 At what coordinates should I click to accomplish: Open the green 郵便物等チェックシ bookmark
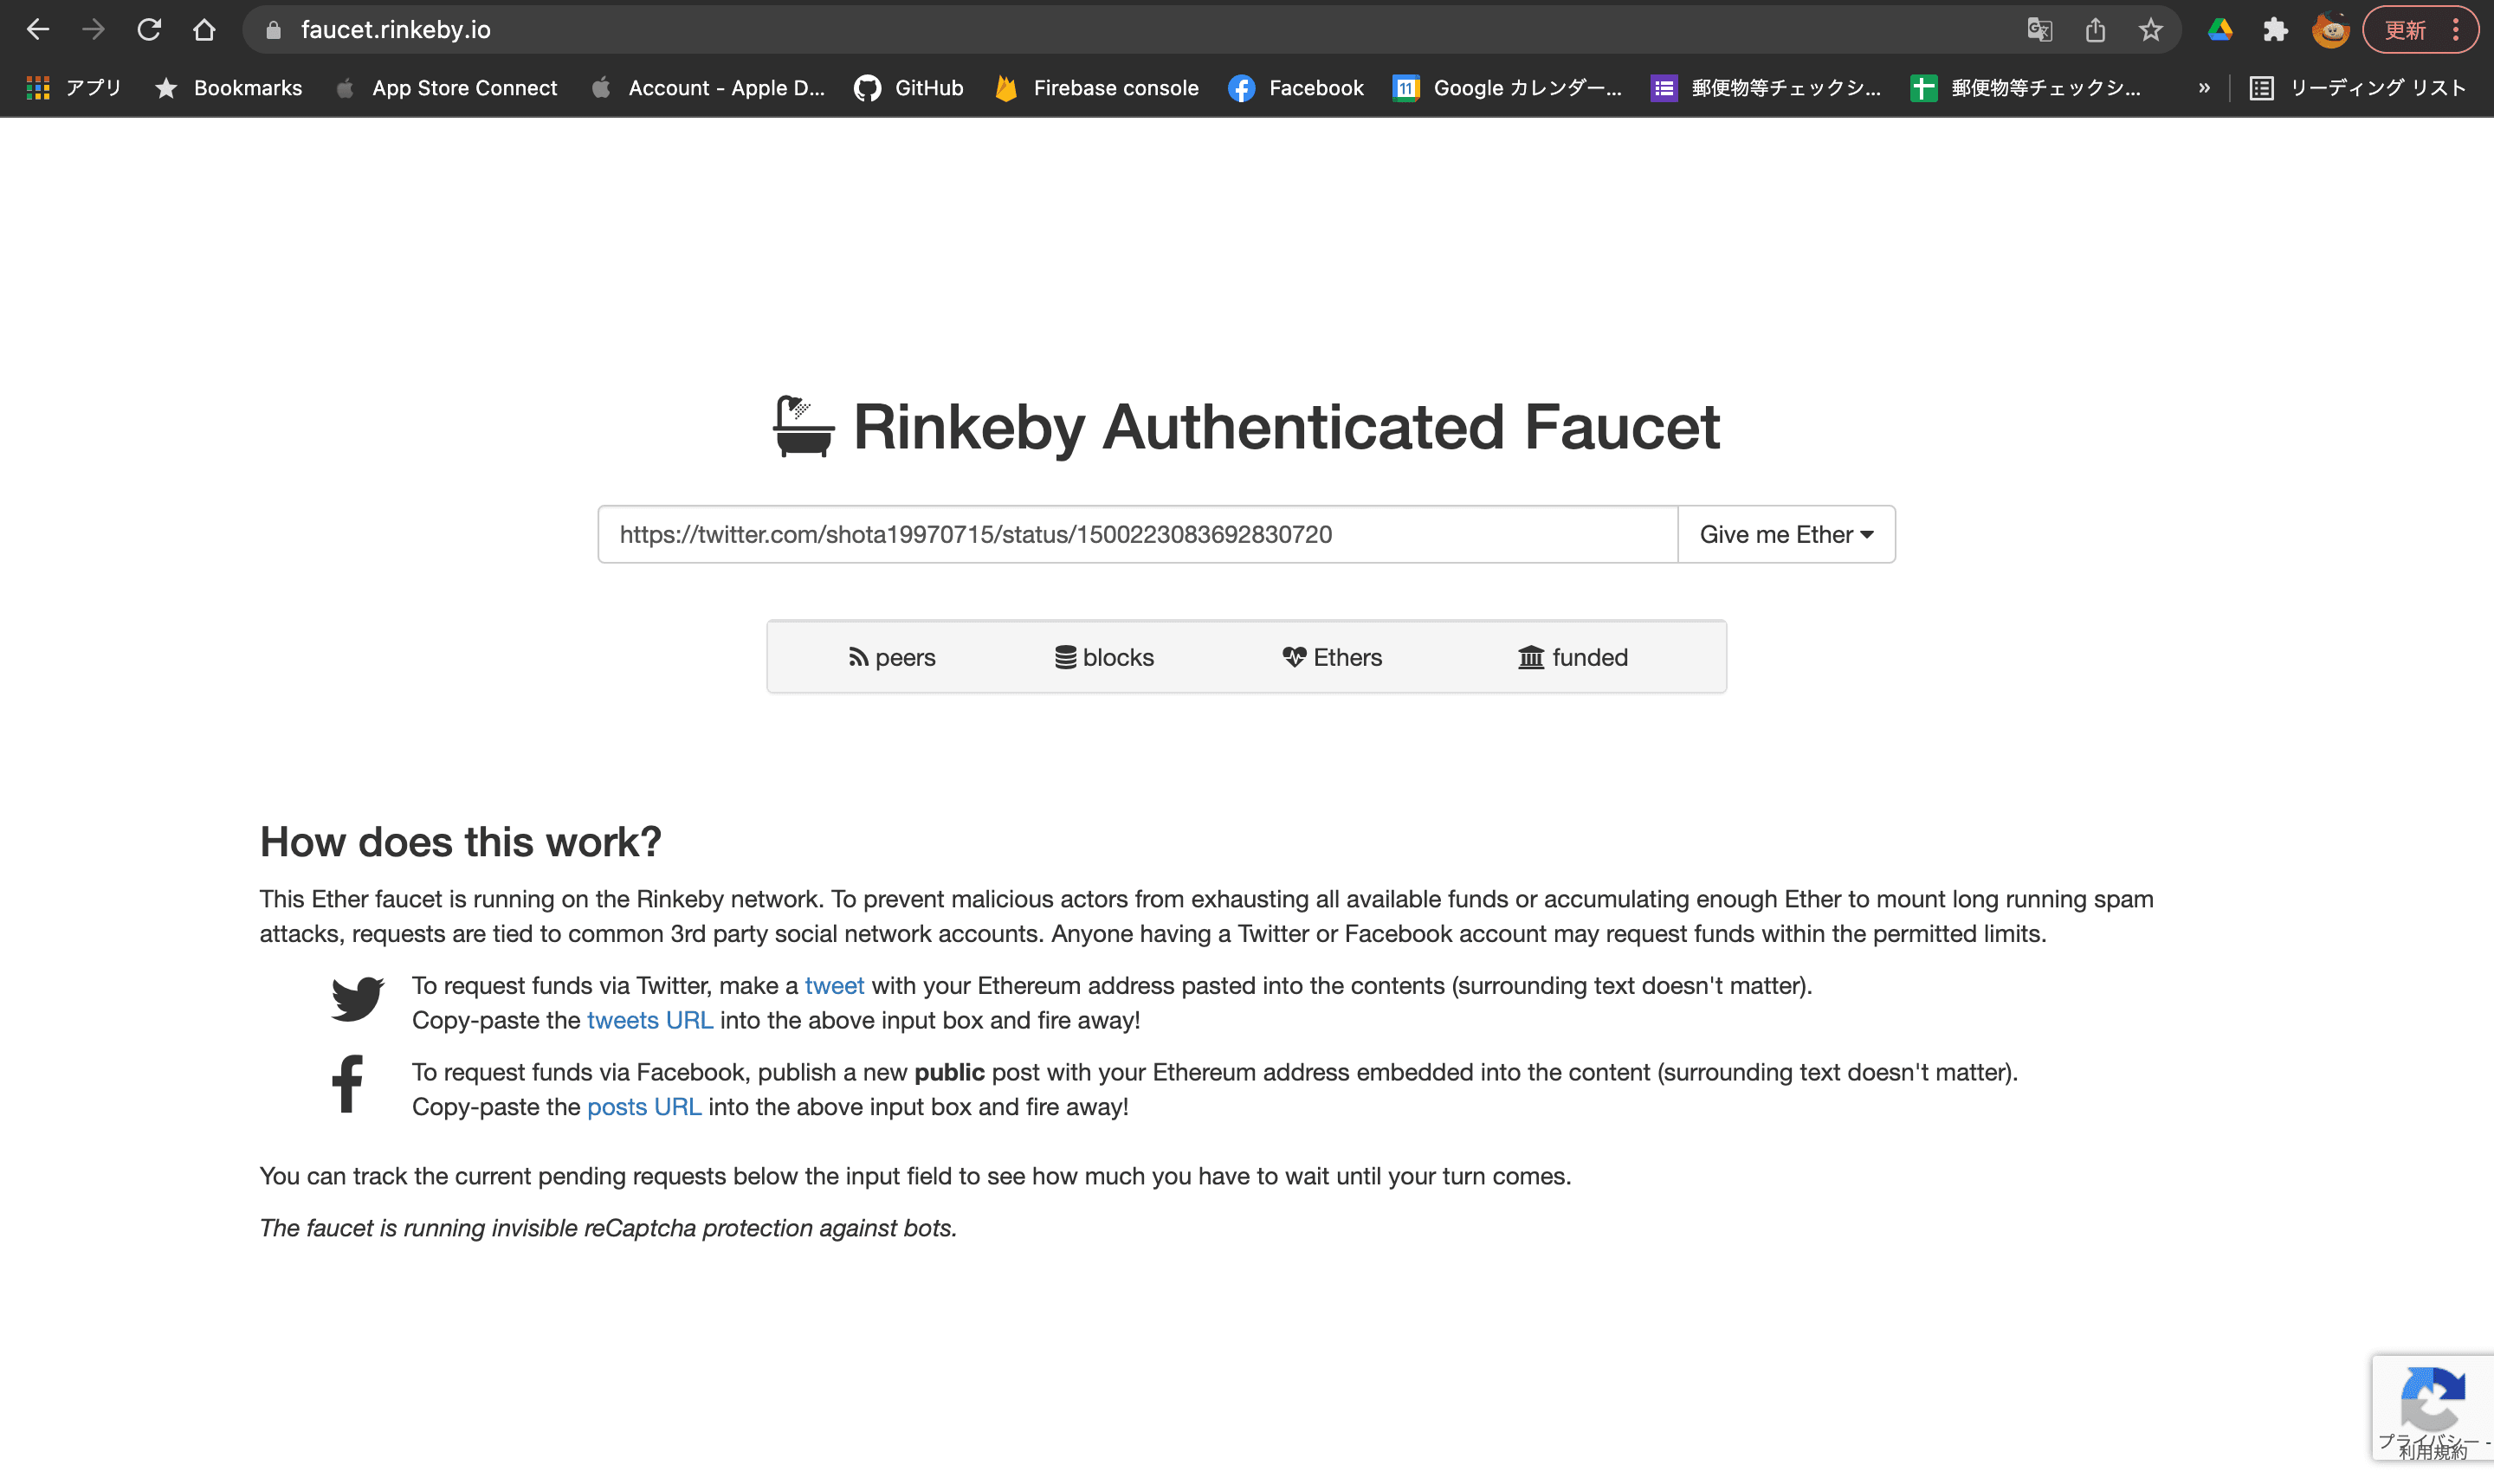(2026, 88)
